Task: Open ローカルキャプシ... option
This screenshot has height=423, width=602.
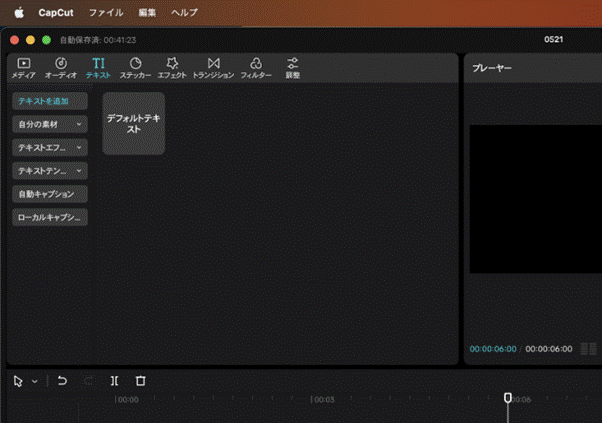Action: [x=50, y=217]
